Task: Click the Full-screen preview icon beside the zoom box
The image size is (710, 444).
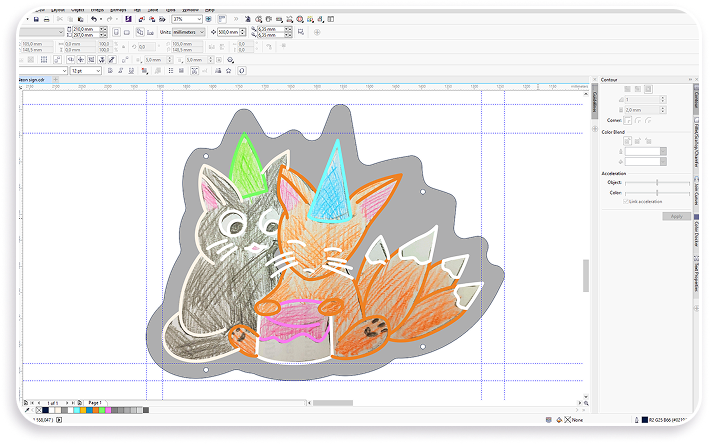Action: pos(209,19)
